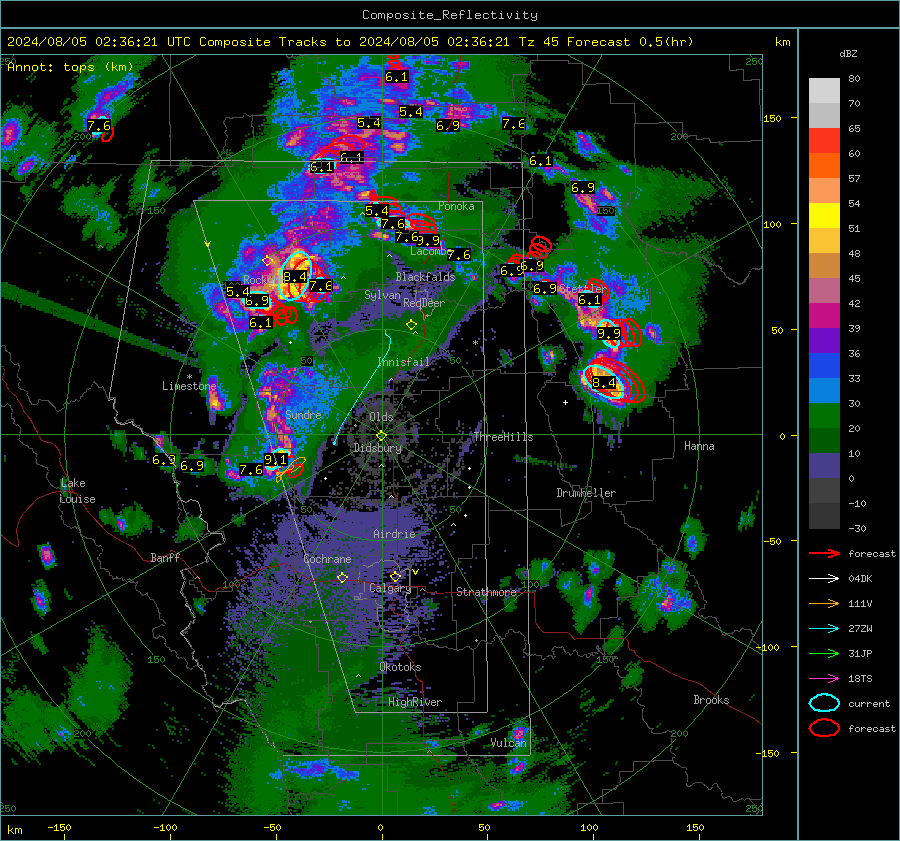Click the Olds city label

click(381, 417)
